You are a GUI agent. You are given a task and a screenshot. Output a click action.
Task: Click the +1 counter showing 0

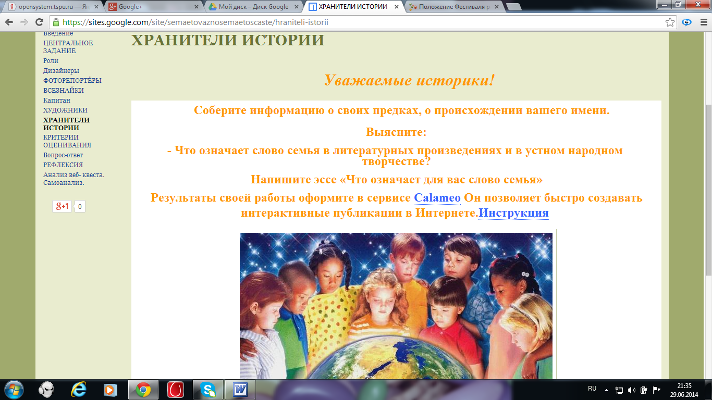[x=79, y=207]
